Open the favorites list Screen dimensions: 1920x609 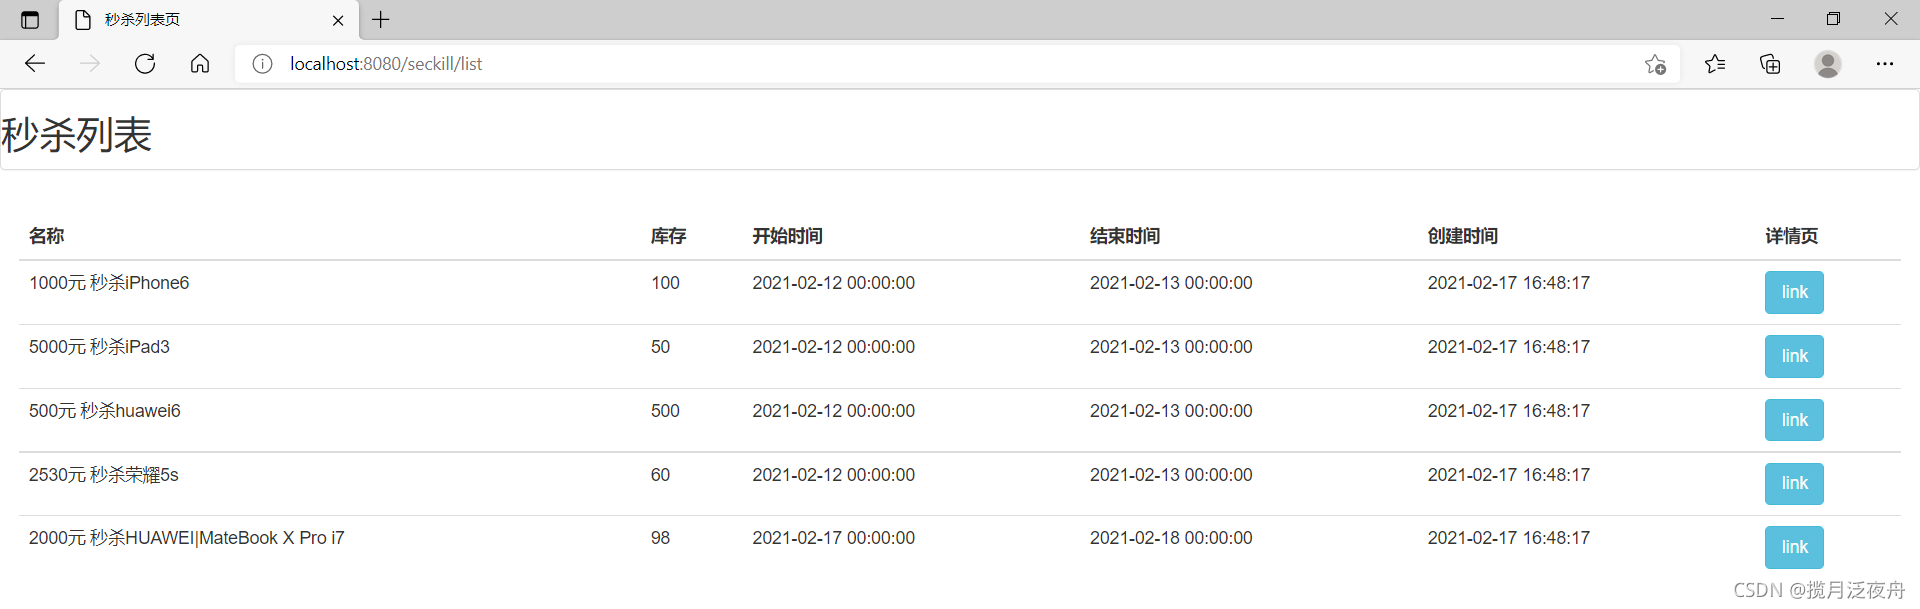(x=1715, y=64)
